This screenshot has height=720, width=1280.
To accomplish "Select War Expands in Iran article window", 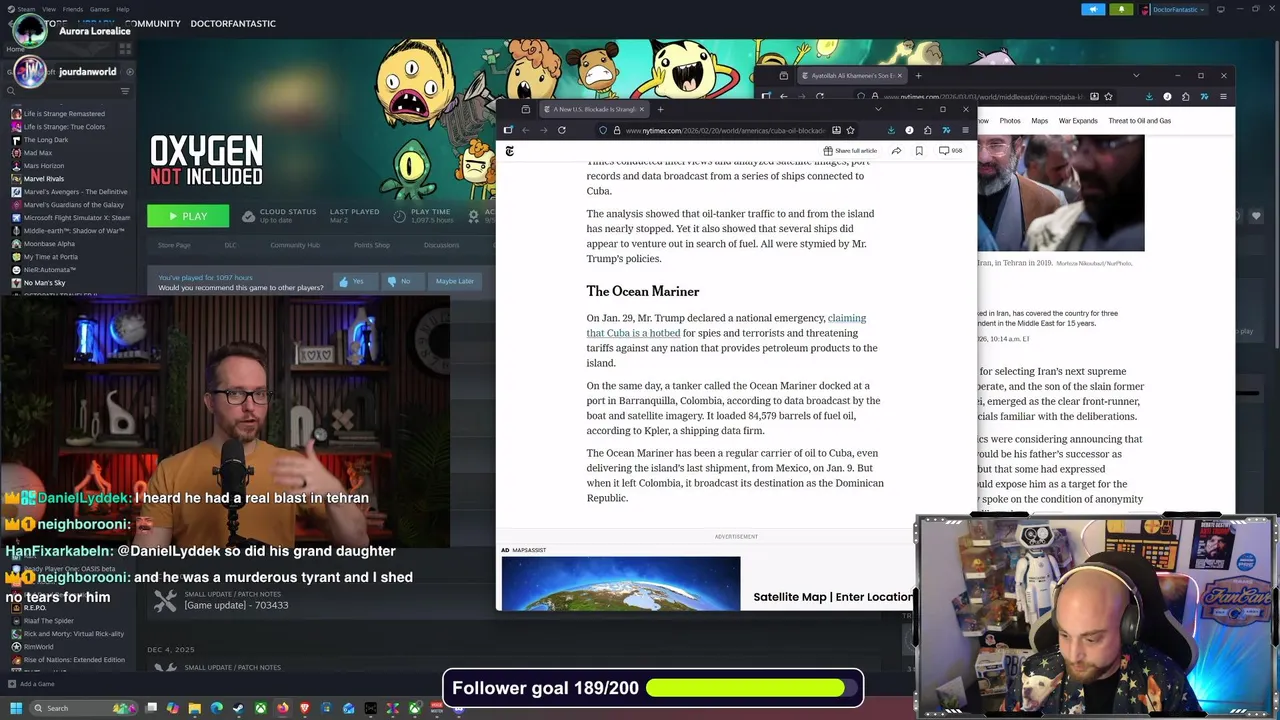I will (x=1078, y=121).
